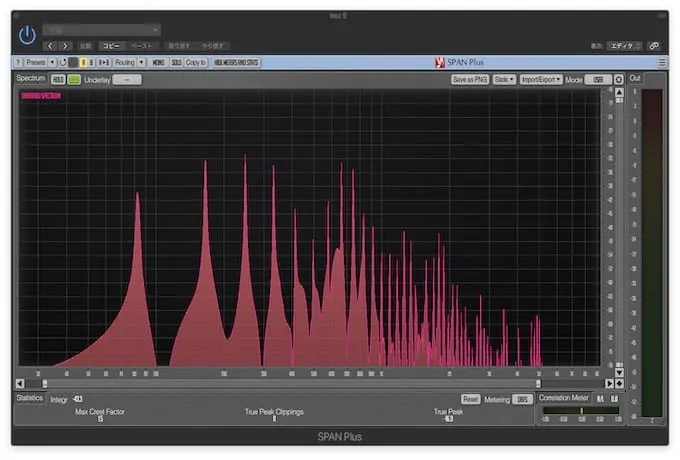The width and height of the screenshot is (680, 460).
Task: Expand the Routing dropdown arrow
Action: click(141, 62)
